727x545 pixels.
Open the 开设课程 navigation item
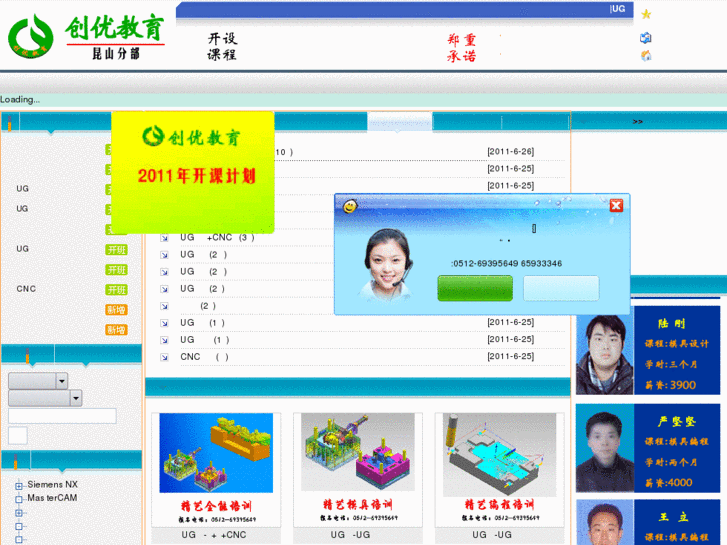pos(222,46)
